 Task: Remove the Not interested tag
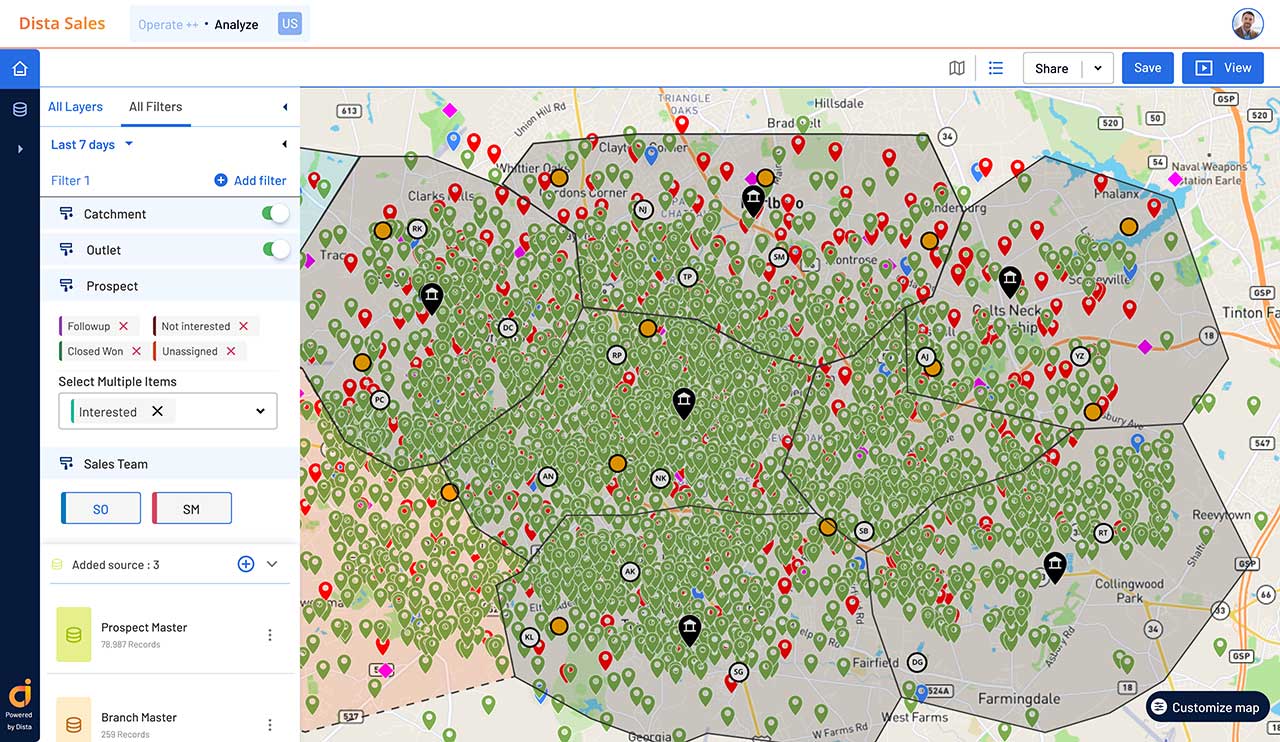tap(243, 326)
